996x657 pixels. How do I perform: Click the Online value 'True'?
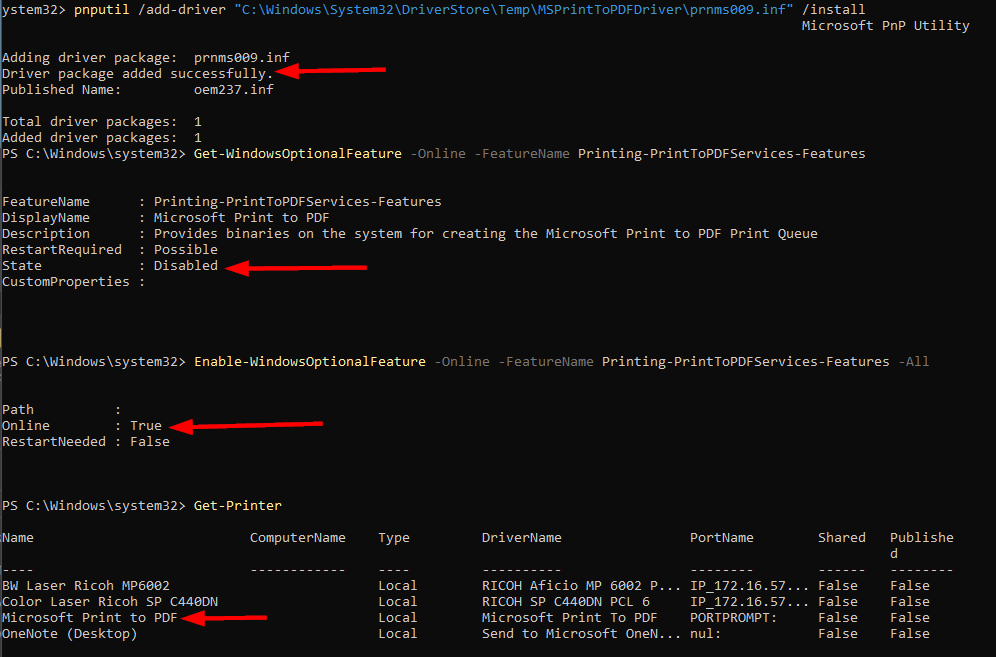point(145,426)
